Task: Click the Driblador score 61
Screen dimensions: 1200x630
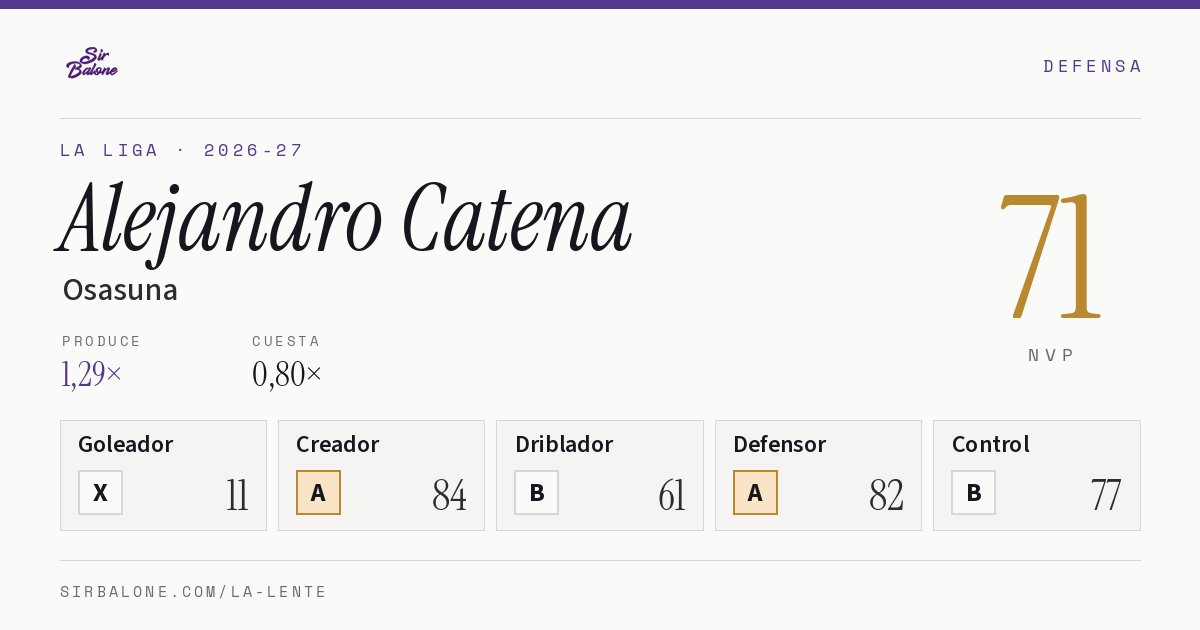Action: [x=672, y=495]
